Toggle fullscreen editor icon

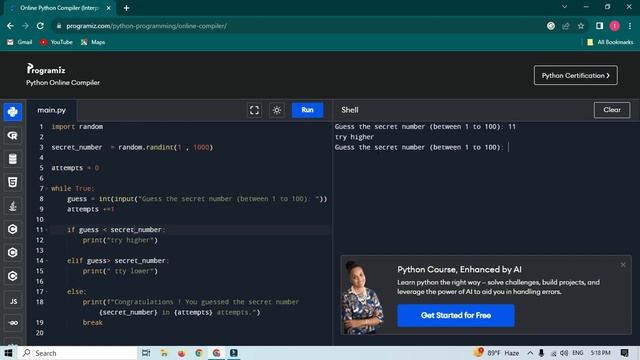point(254,110)
